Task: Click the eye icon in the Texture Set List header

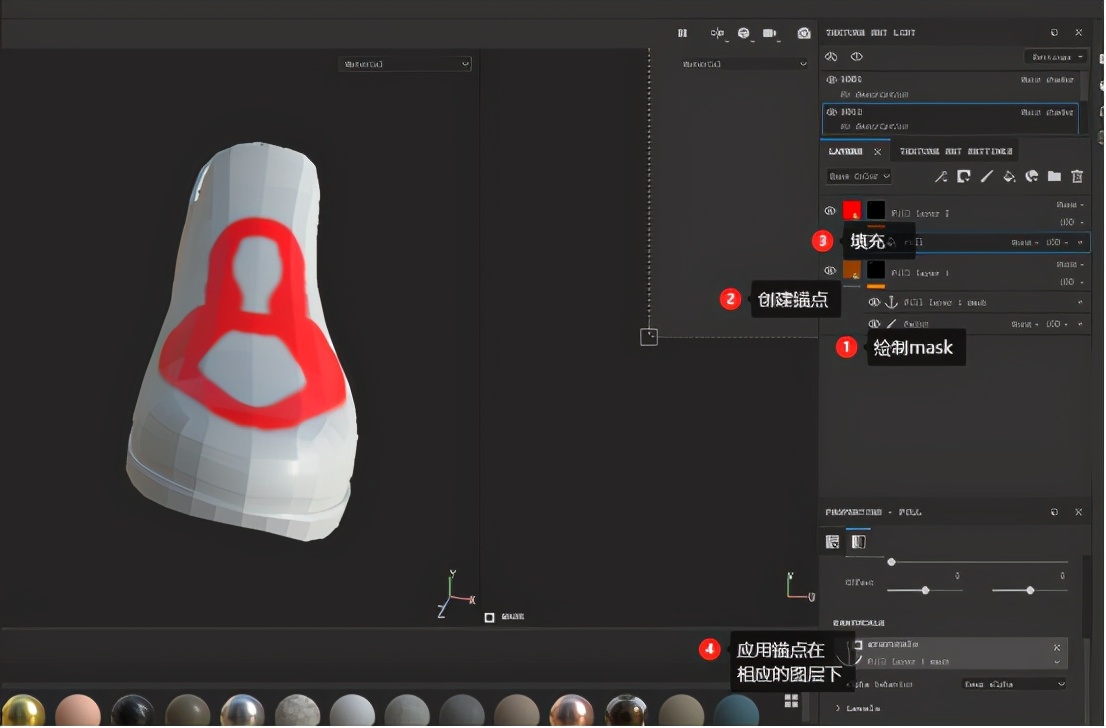Action: coord(856,56)
